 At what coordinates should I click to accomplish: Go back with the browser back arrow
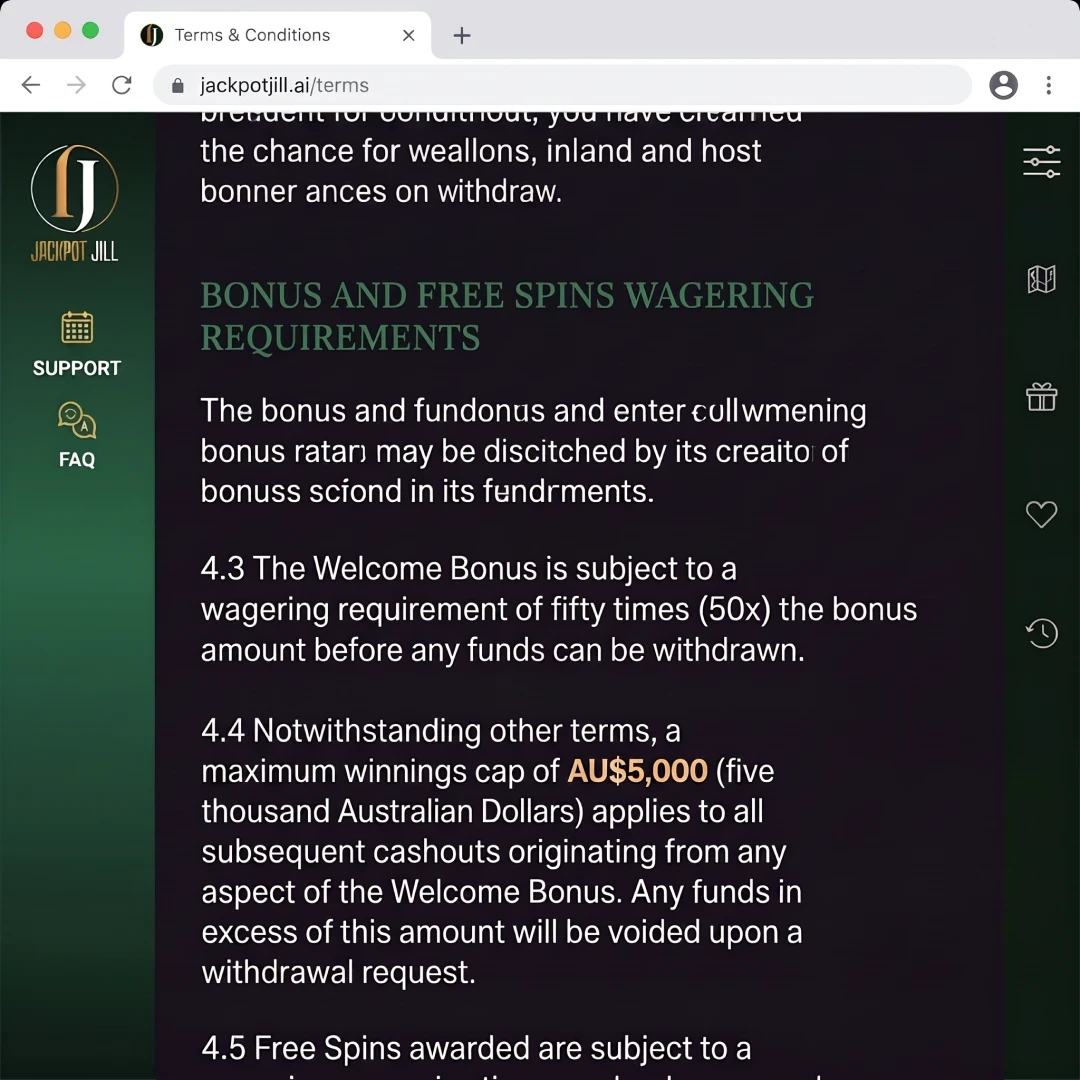[x=31, y=85]
